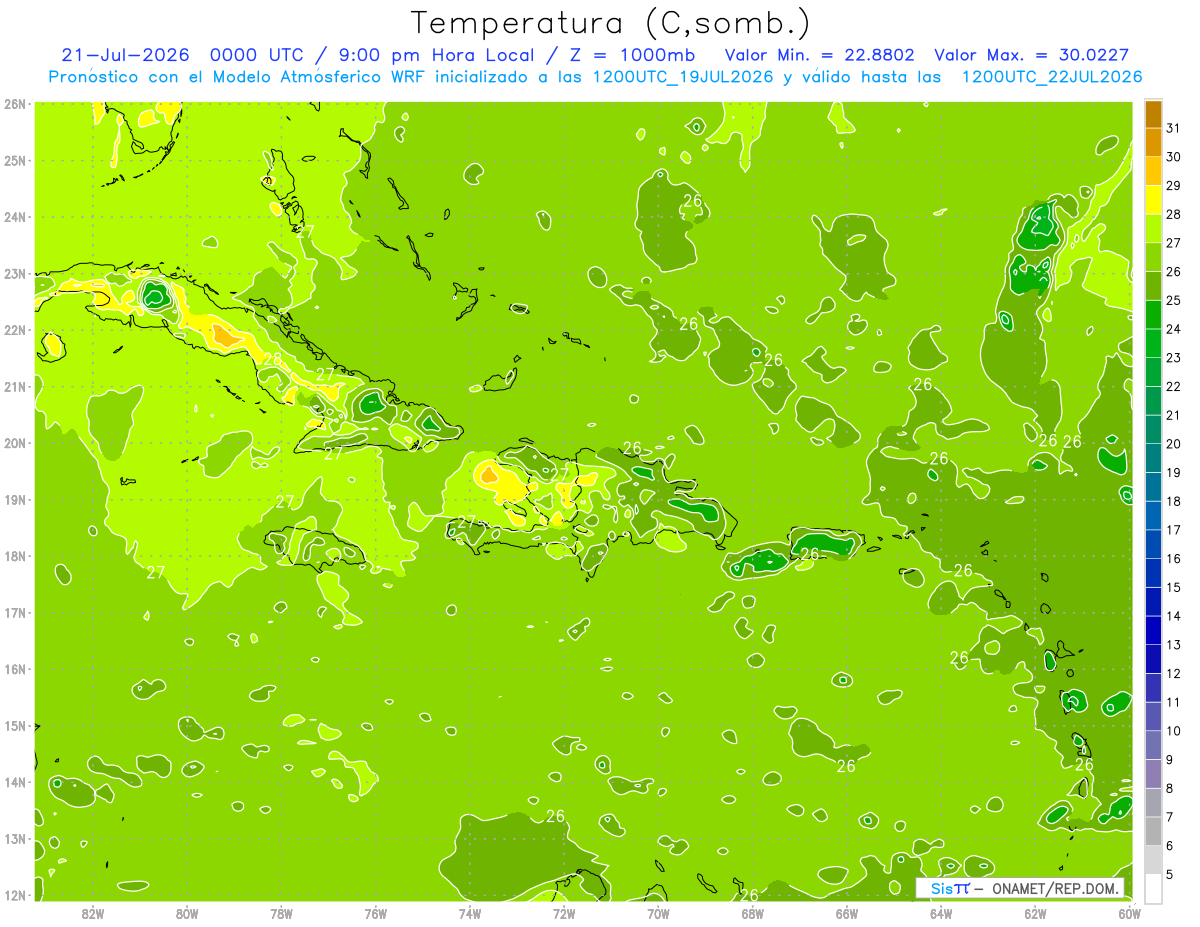Pick the colorbar swatch between 27 and 28
The width and height of the screenshot is (1200, 927).
click(x=1153, y=229)
